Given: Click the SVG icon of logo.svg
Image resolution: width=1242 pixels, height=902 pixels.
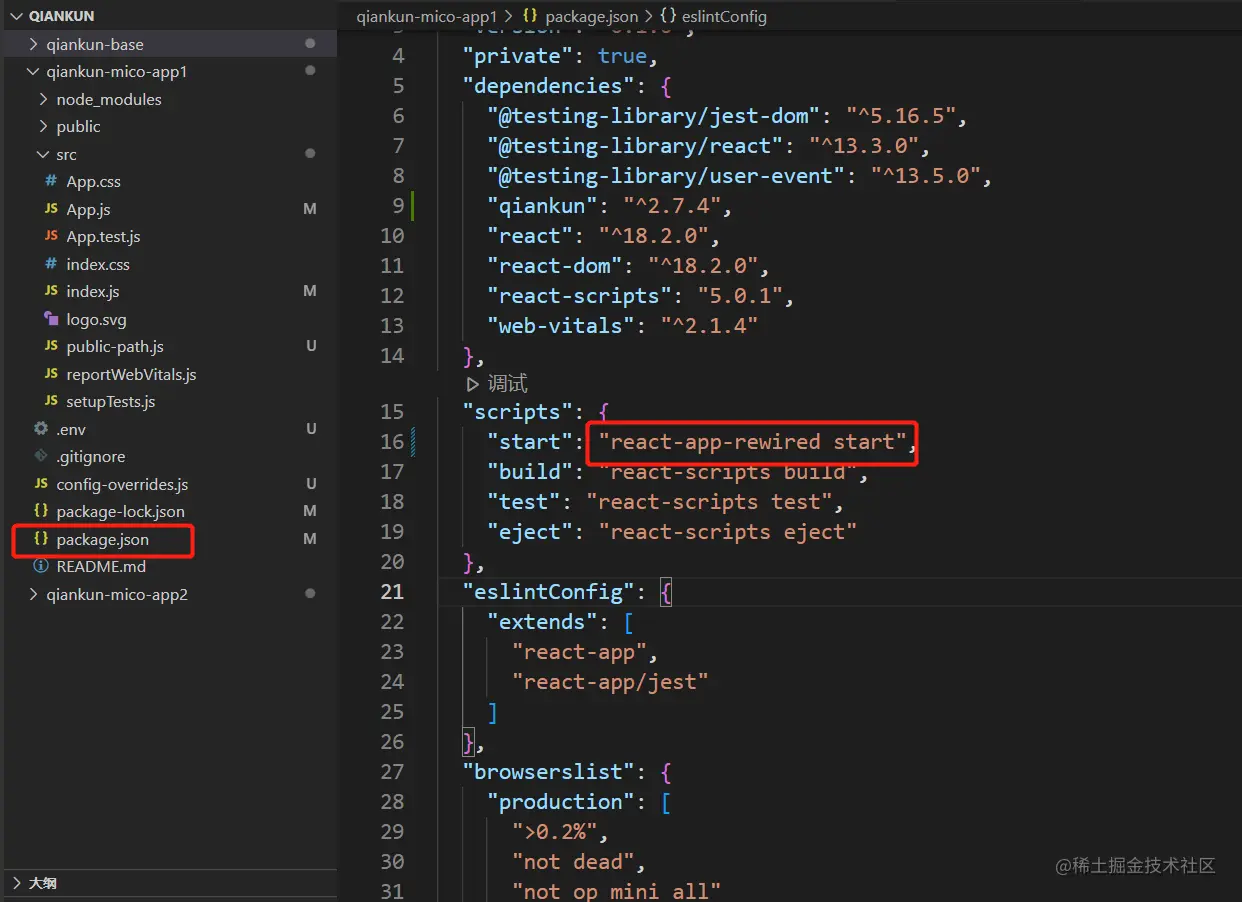Looking at the screenshot, I should click(x=51, y=319).
